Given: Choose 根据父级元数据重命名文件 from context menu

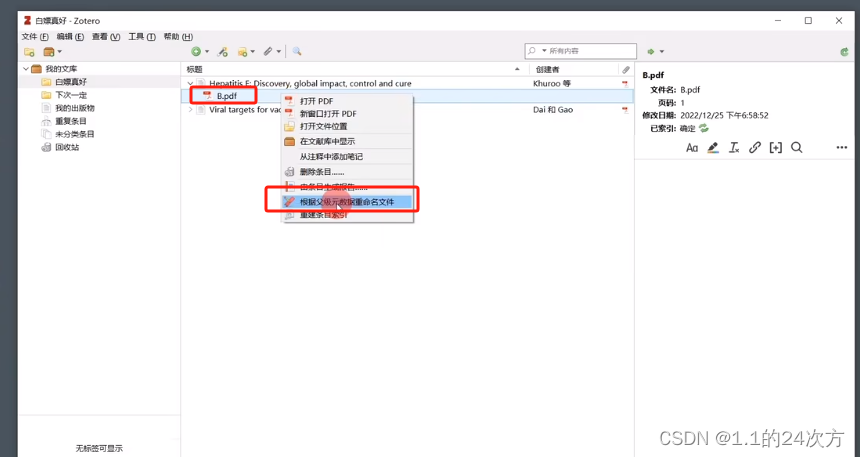Looking at the screenshot, I should tap(347, 202).
